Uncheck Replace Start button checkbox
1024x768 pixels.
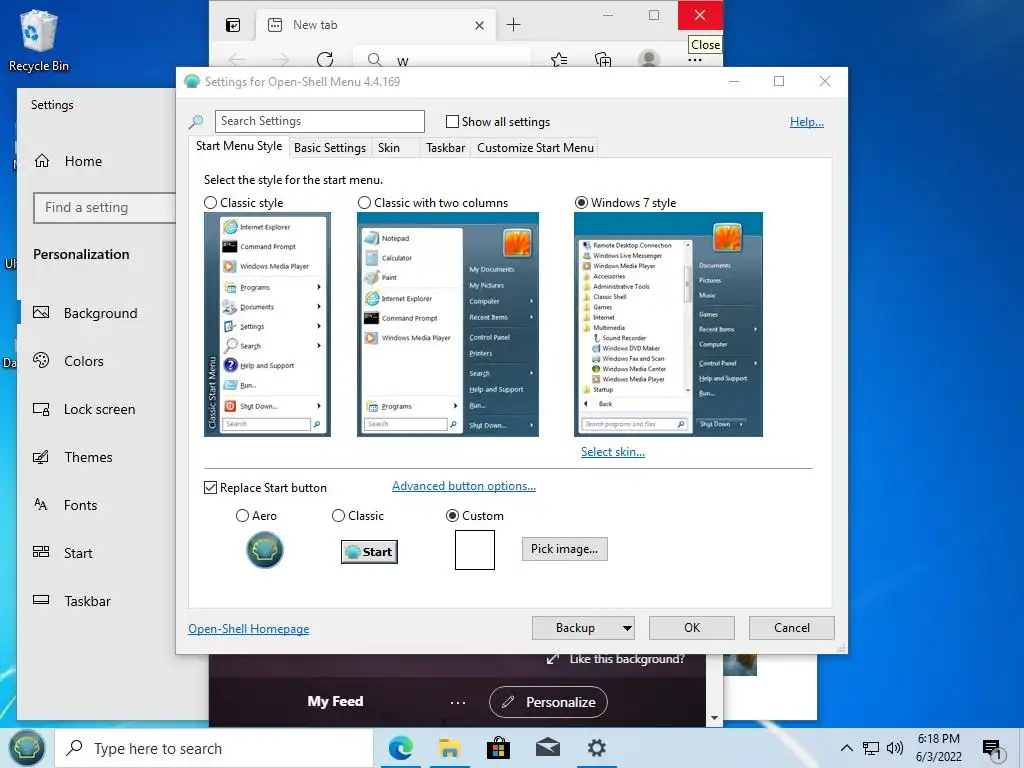210,488
